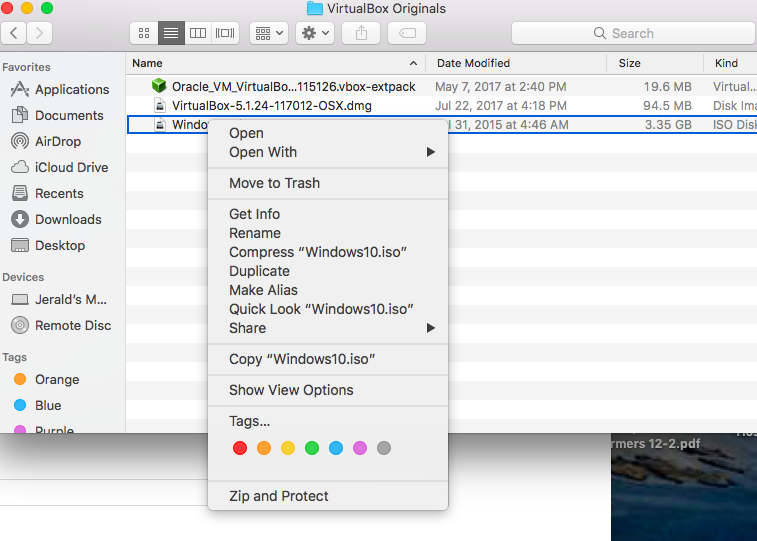Click the May 7, 2017 date cell
Screen dimensions: 757x541
click(x=501, y=87)
